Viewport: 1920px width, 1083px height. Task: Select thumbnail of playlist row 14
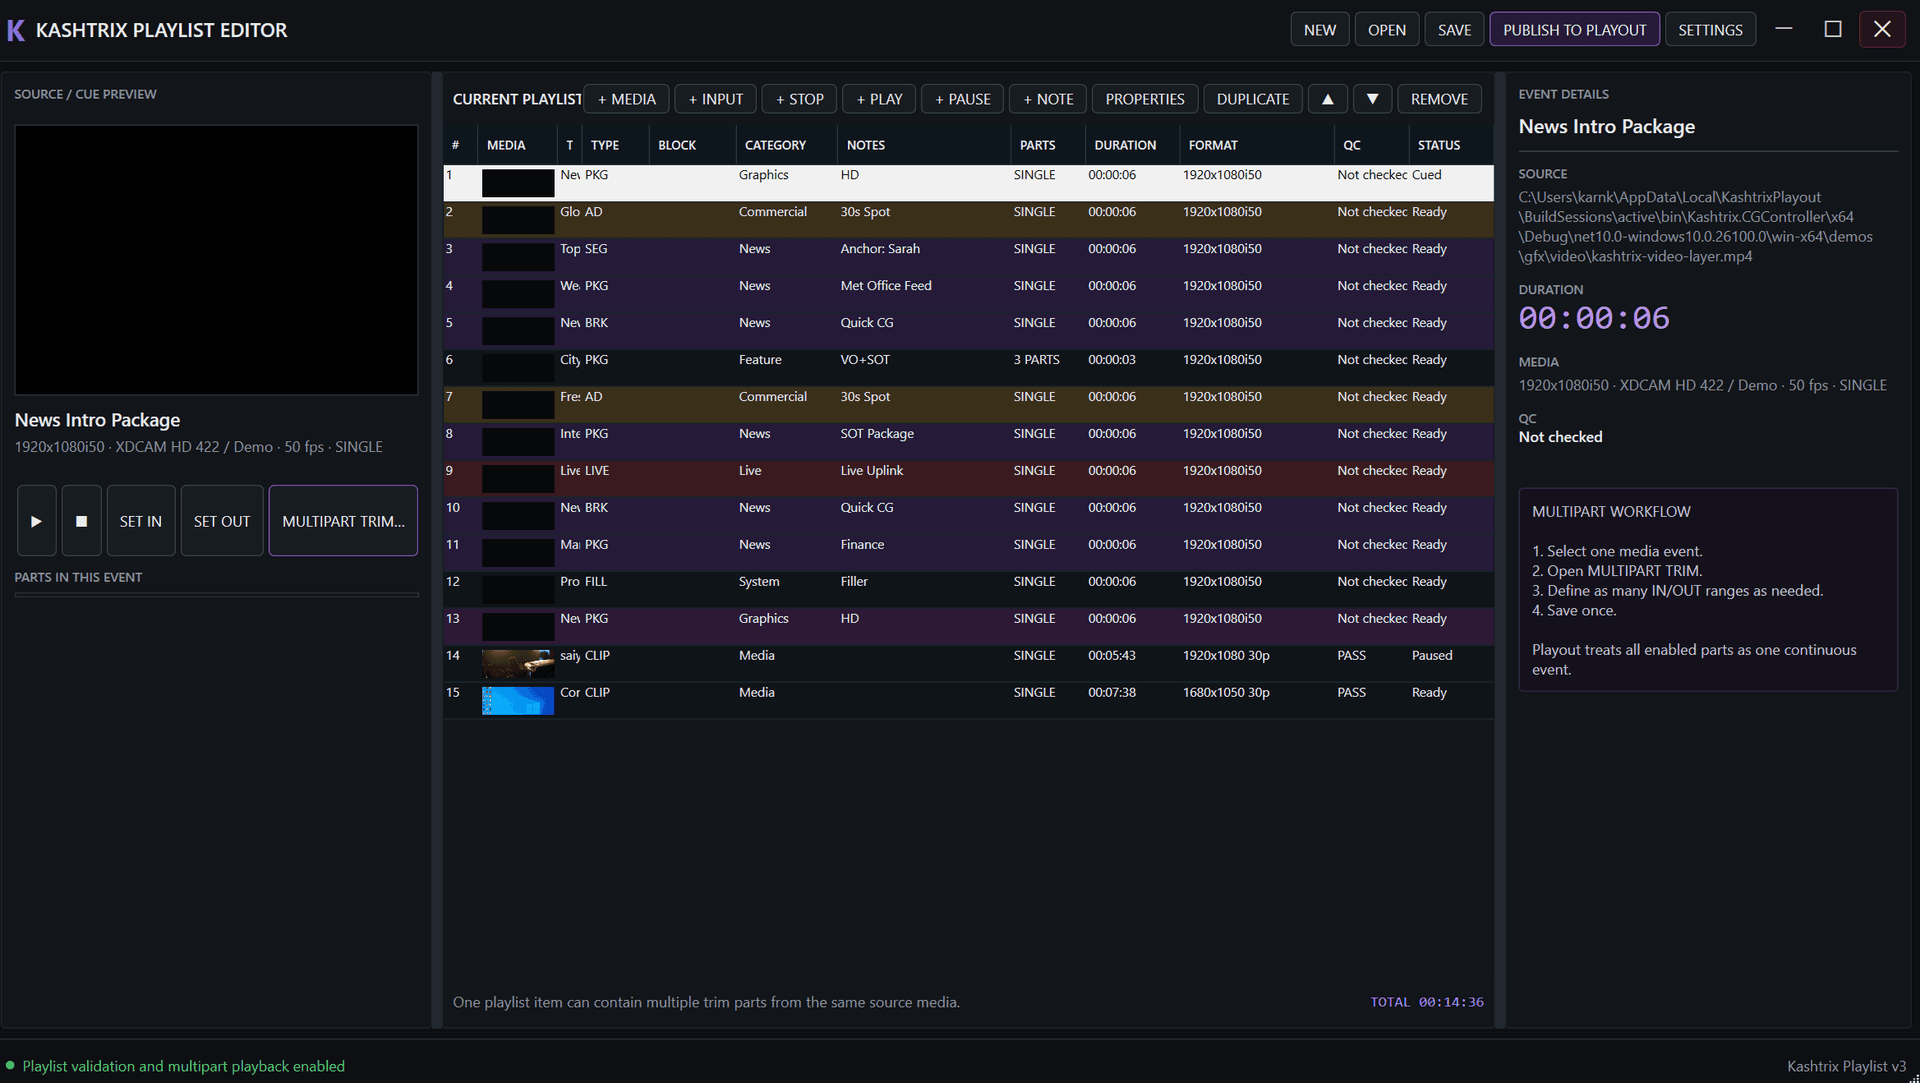518,664
